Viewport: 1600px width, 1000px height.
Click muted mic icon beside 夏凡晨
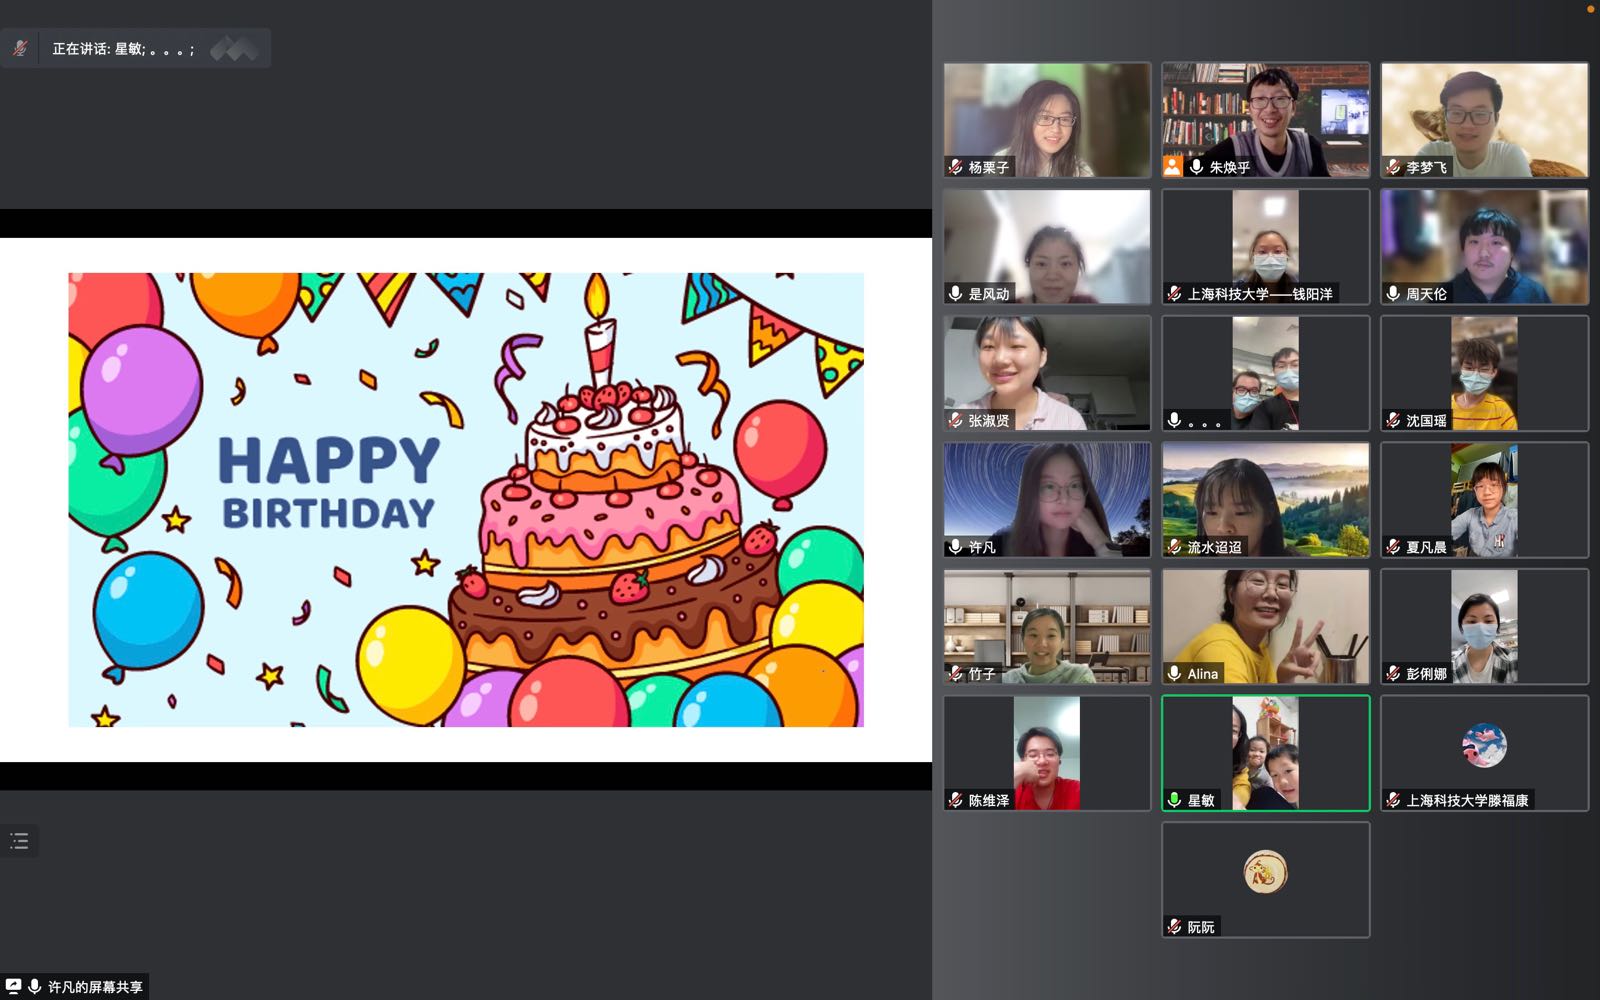[x=1394, y=547]
